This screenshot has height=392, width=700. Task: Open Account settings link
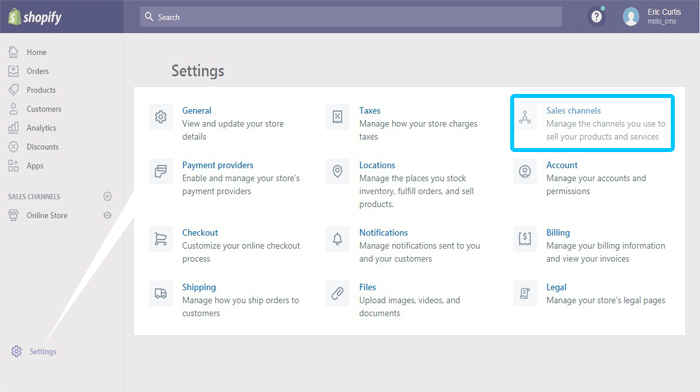point(562,165)
